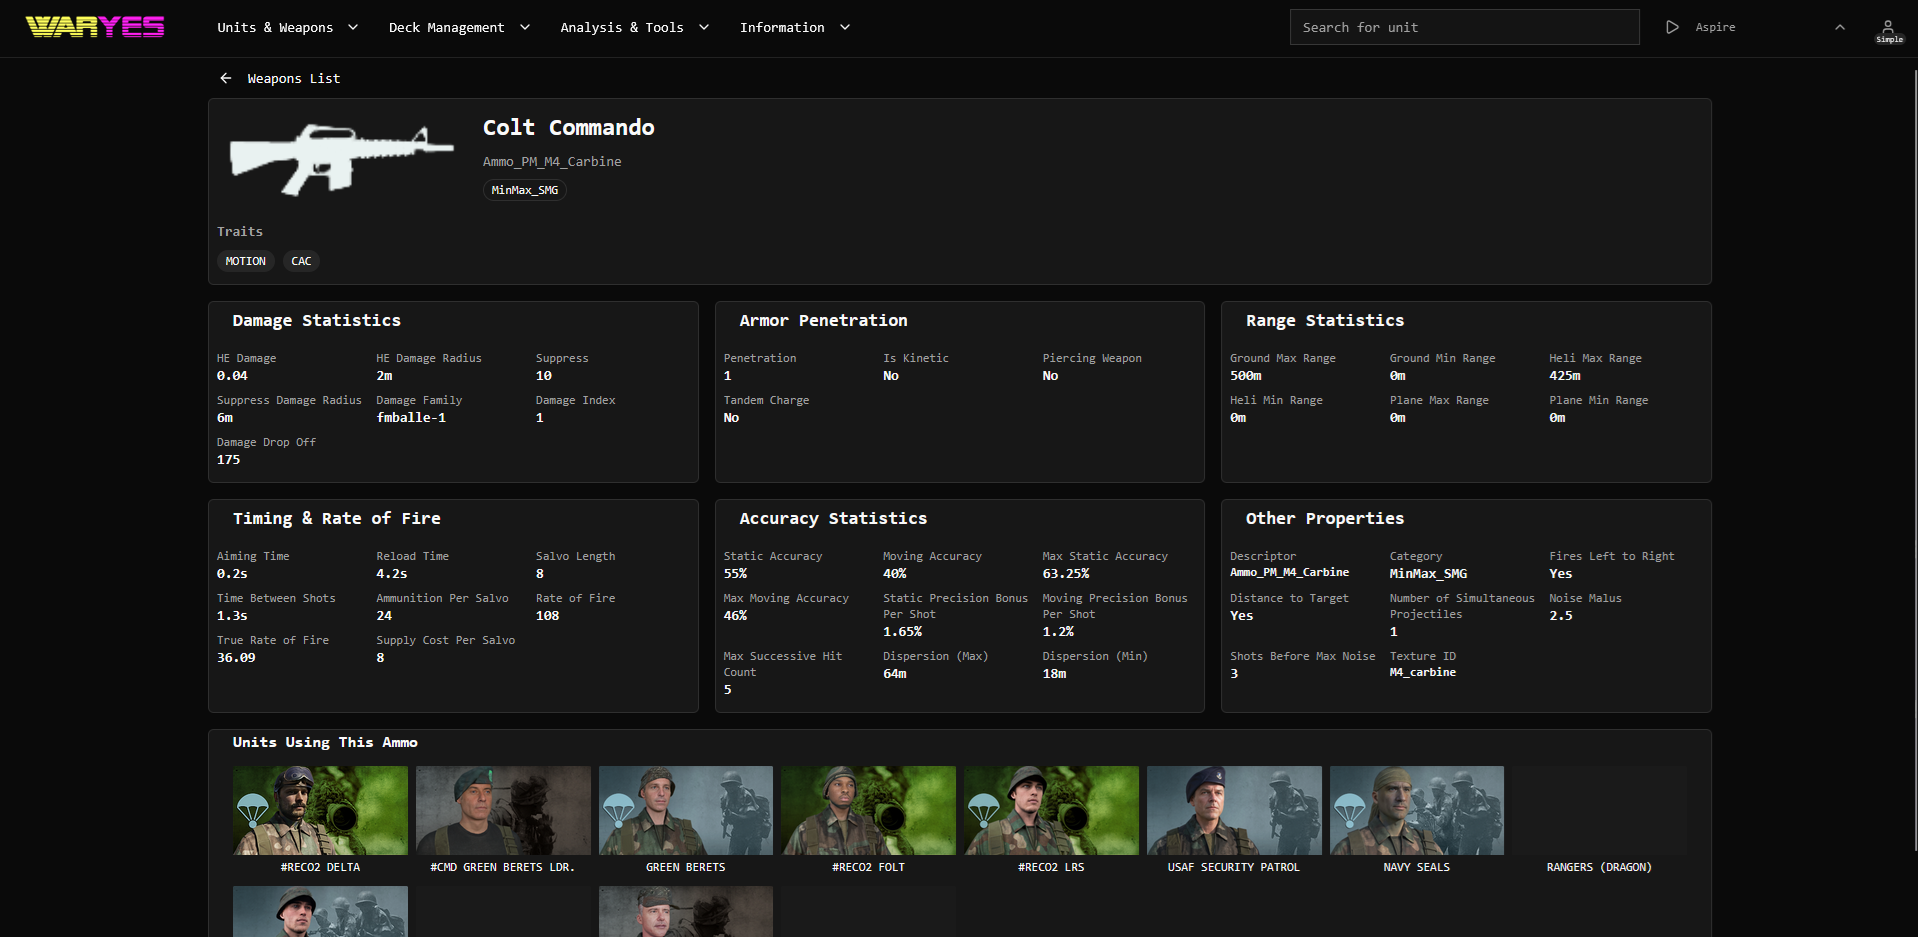Screen dimensions: 1918x937
Task: Expand the Deck Management dropdown
Action: click(458, 27)
